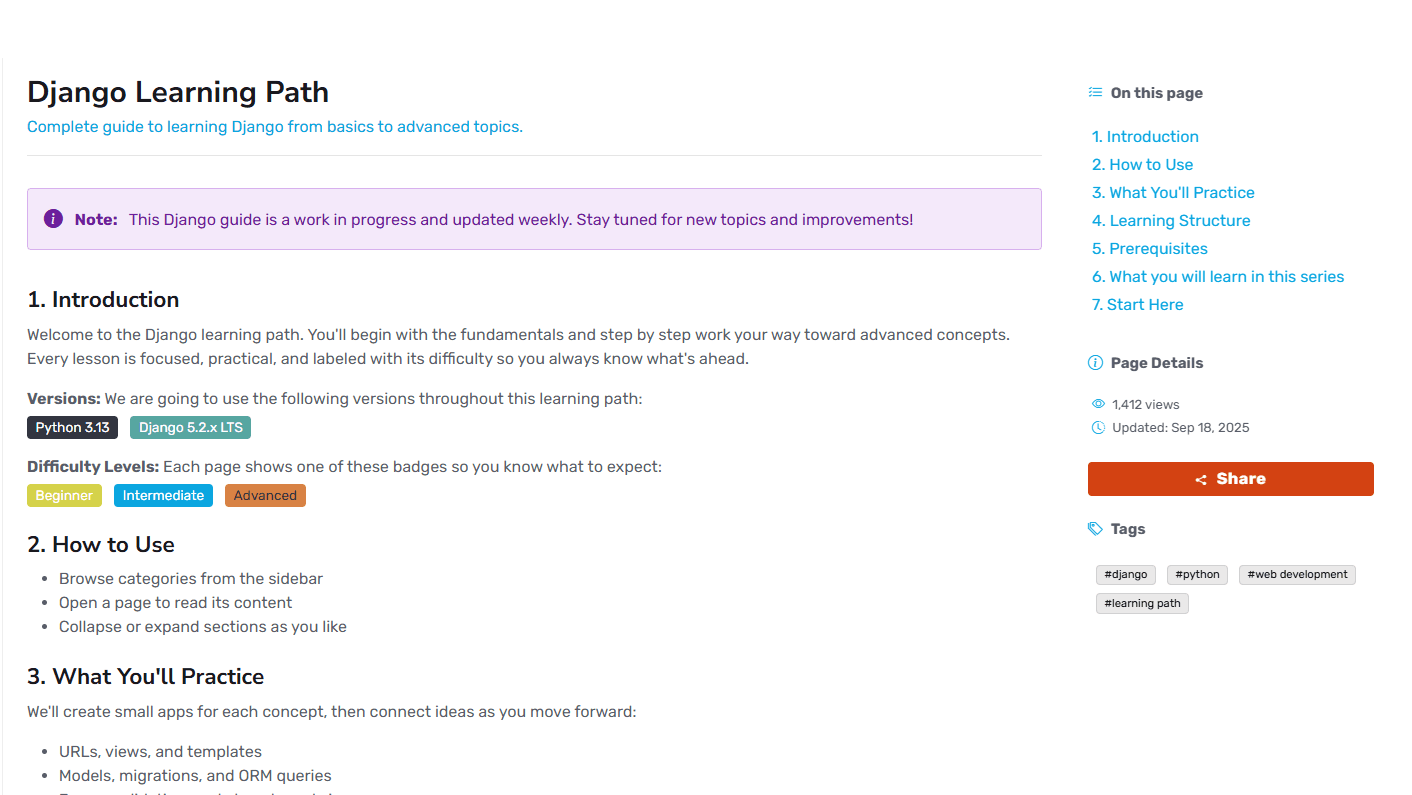Click the Django 5.2.x LTS version badge

coord(190,428)
